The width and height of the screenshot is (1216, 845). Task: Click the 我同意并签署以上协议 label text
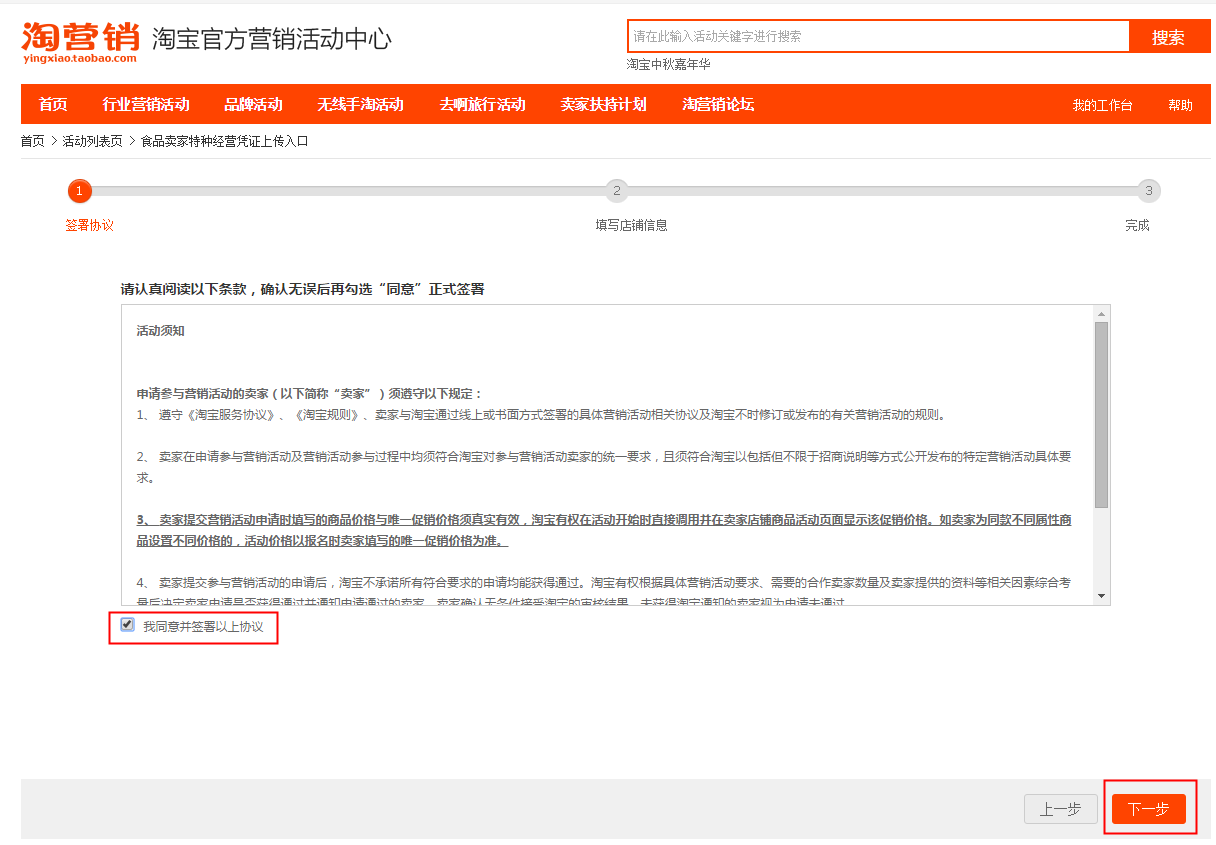pos(203,627)
